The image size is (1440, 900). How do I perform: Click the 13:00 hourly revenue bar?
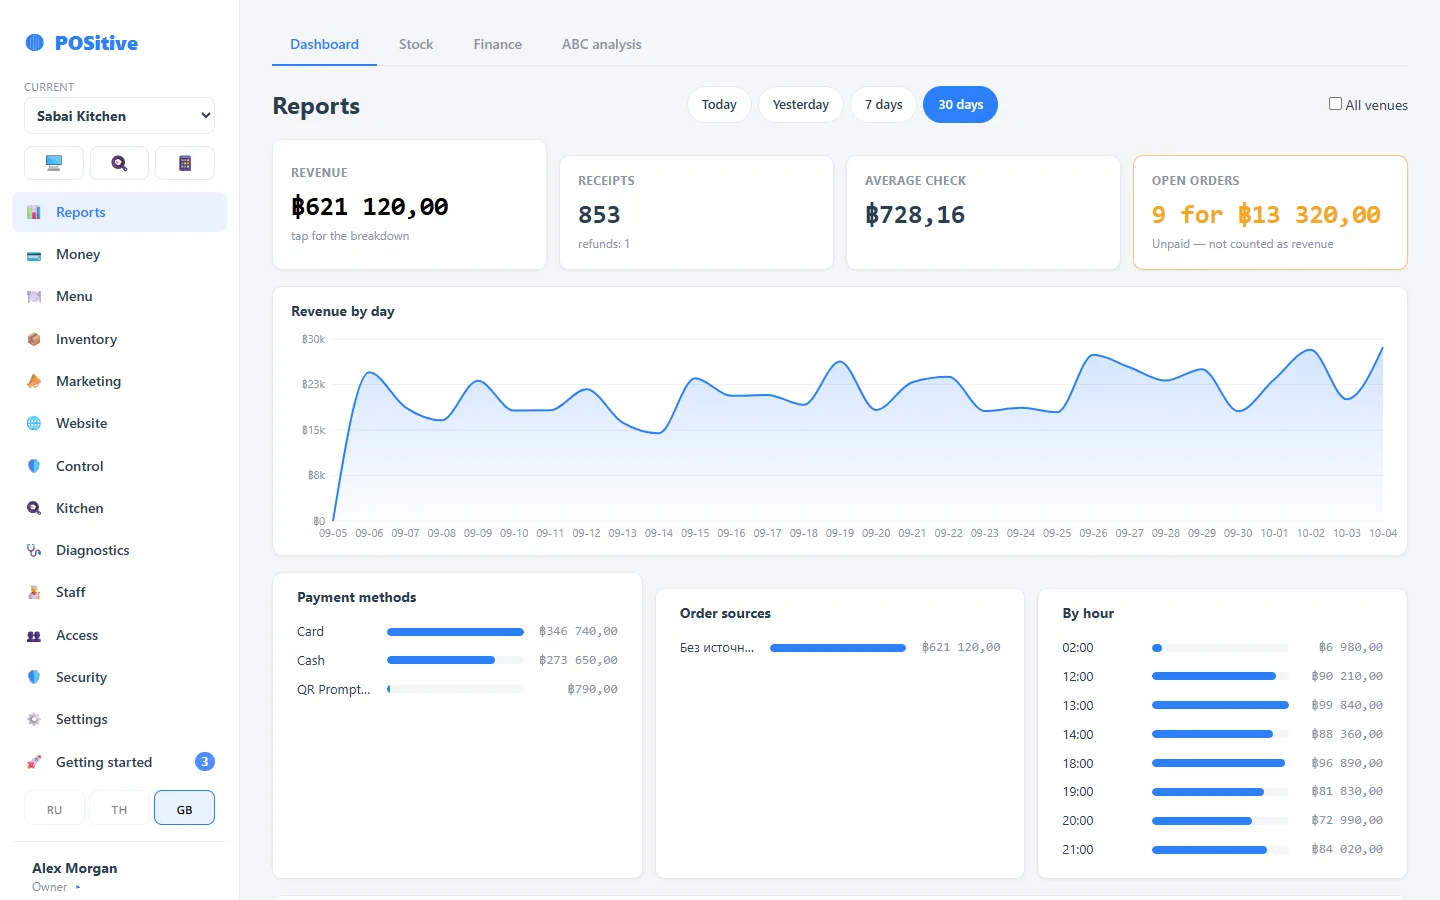pyautogui.click(x=1220, y=705)
